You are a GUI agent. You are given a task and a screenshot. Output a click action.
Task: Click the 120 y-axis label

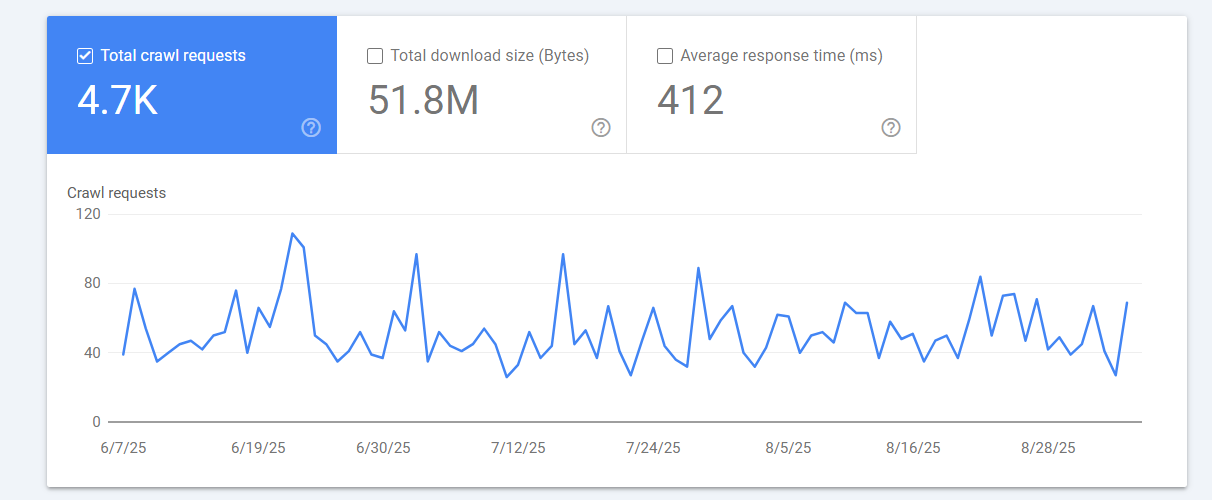(x=88, y=214)
